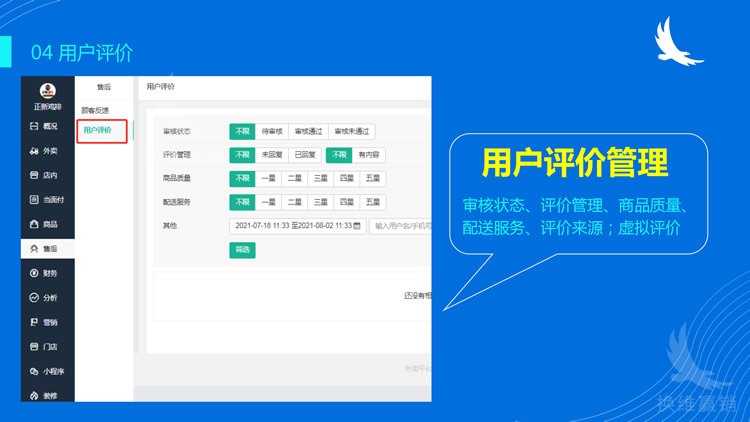Click the 分析 analytics icon

(x=34, y=298)
